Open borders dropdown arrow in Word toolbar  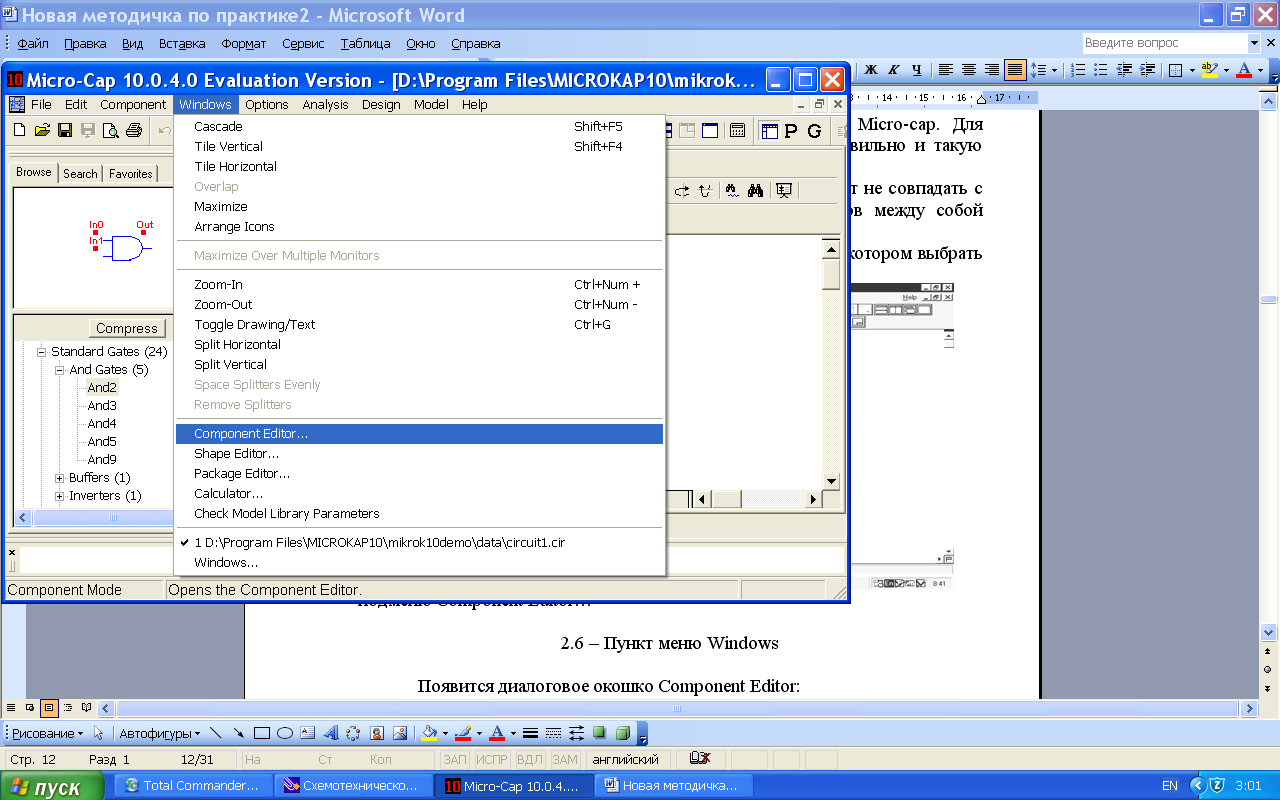(1192, 70)
